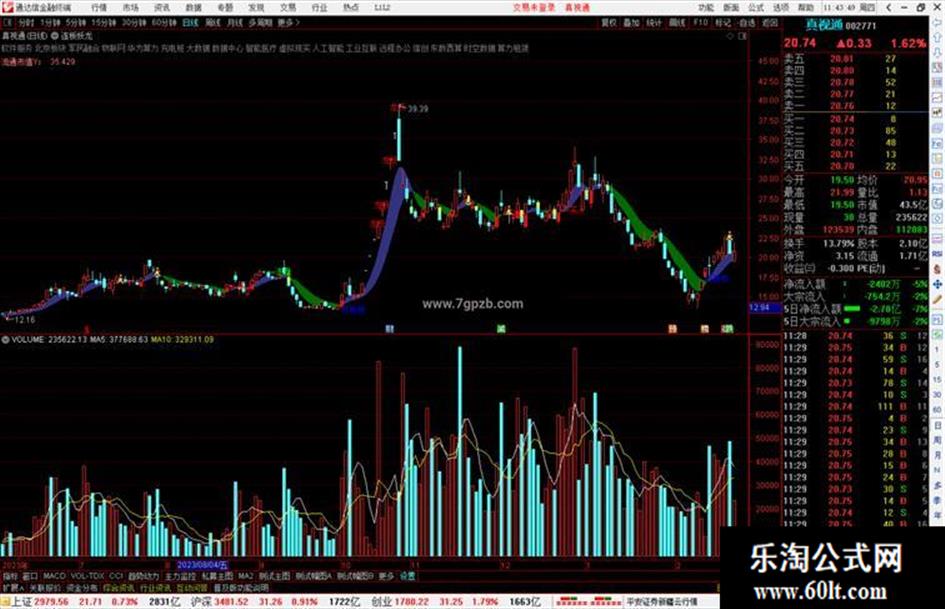Click the 买一 bid price row
This screenshot has width=945, height=609.
pos(855,119)
